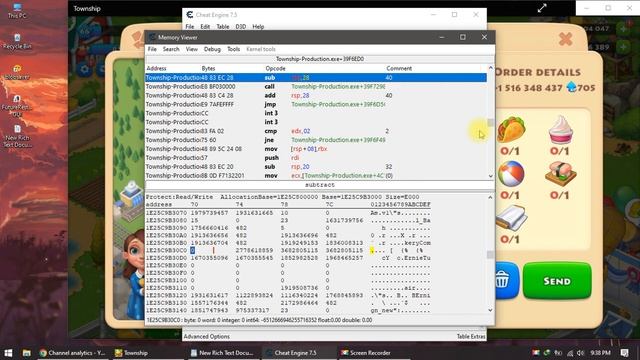Screen dimensions: 640x360
Task: Click the hex value 1979739457
Action: [x=209, y=213]
